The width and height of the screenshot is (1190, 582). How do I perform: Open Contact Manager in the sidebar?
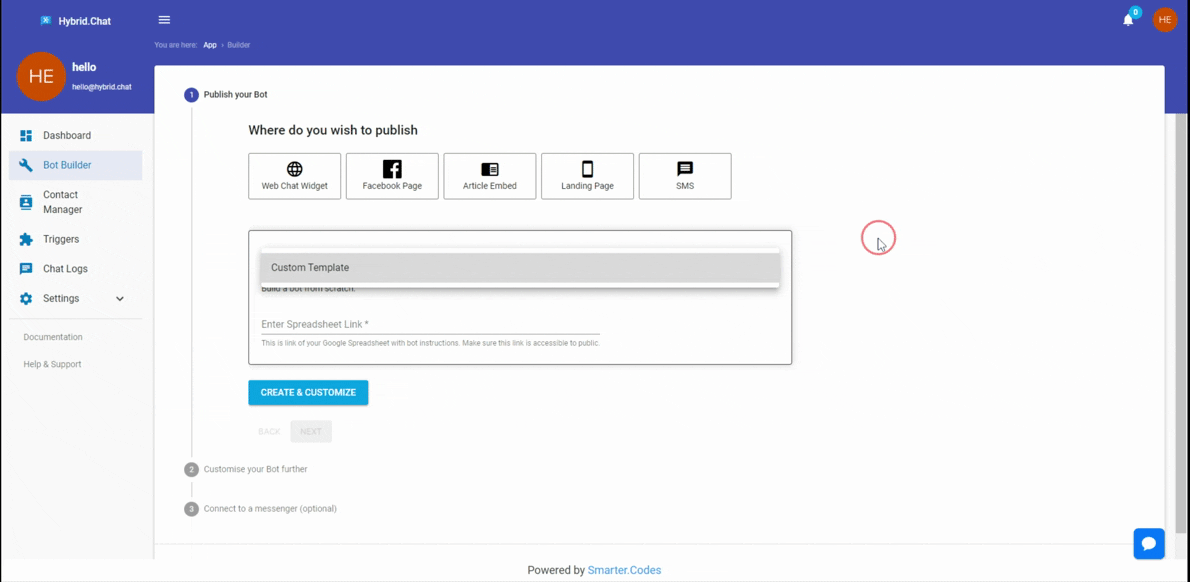coord(75,202)
